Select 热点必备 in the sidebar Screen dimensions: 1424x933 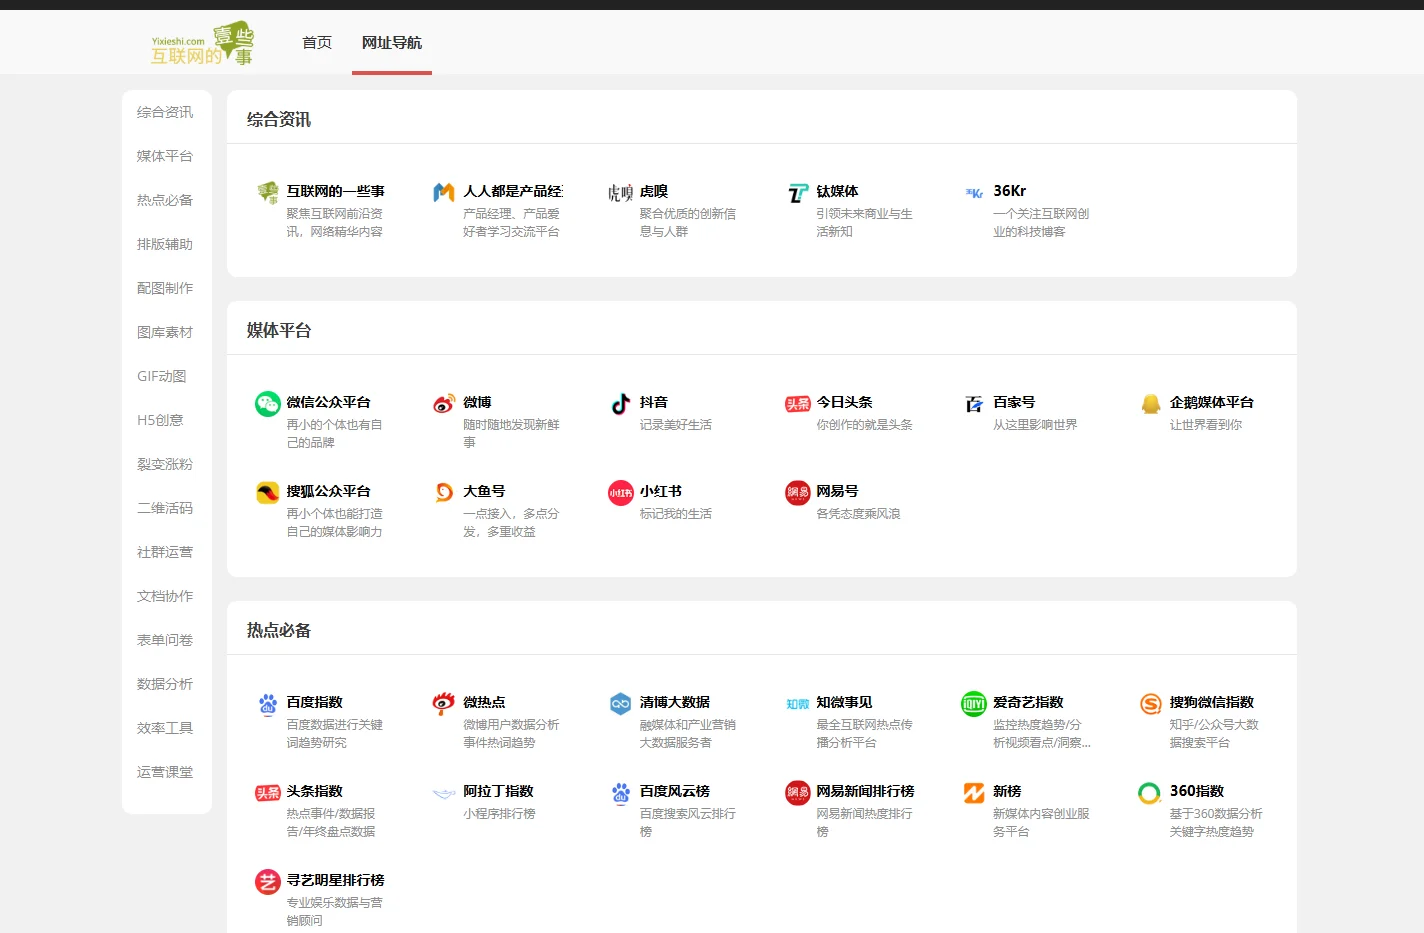(x=165, y=200)
